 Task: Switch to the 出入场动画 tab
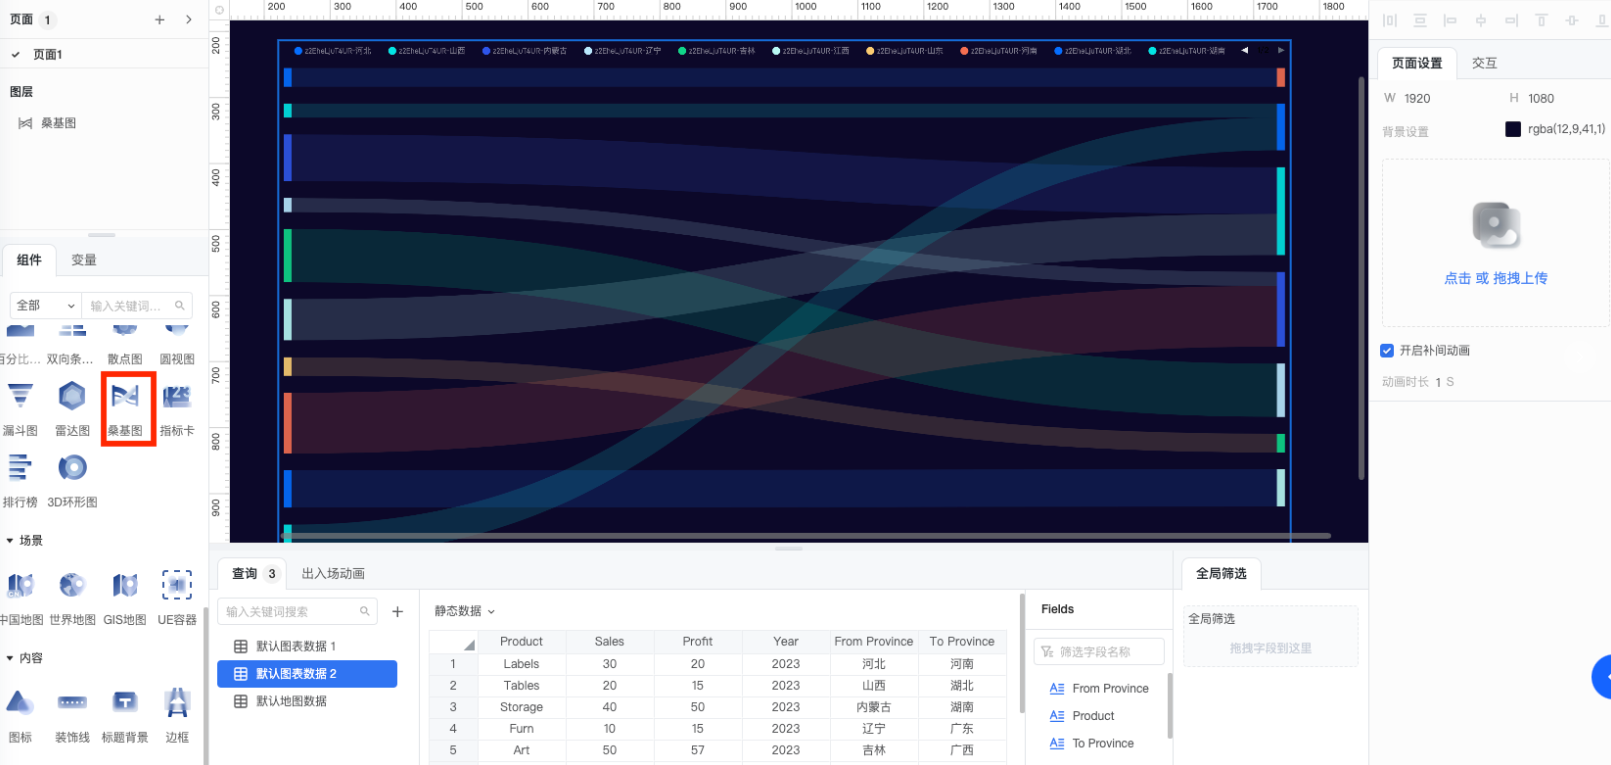(333, 574)
